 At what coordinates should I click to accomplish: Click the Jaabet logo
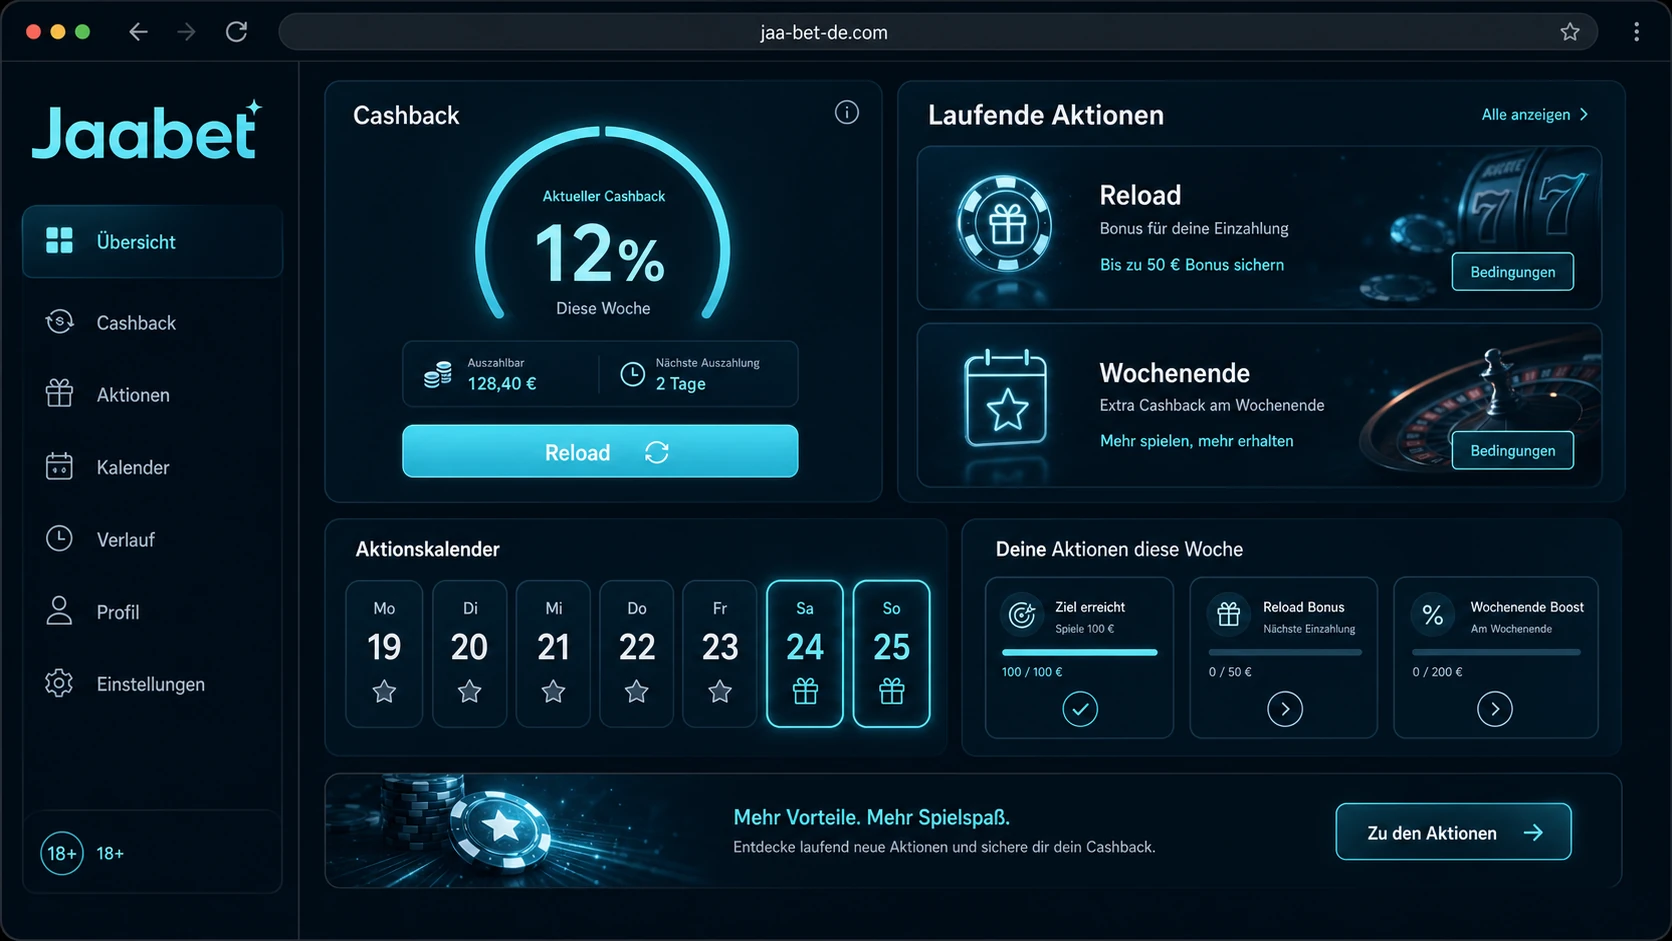147,131
